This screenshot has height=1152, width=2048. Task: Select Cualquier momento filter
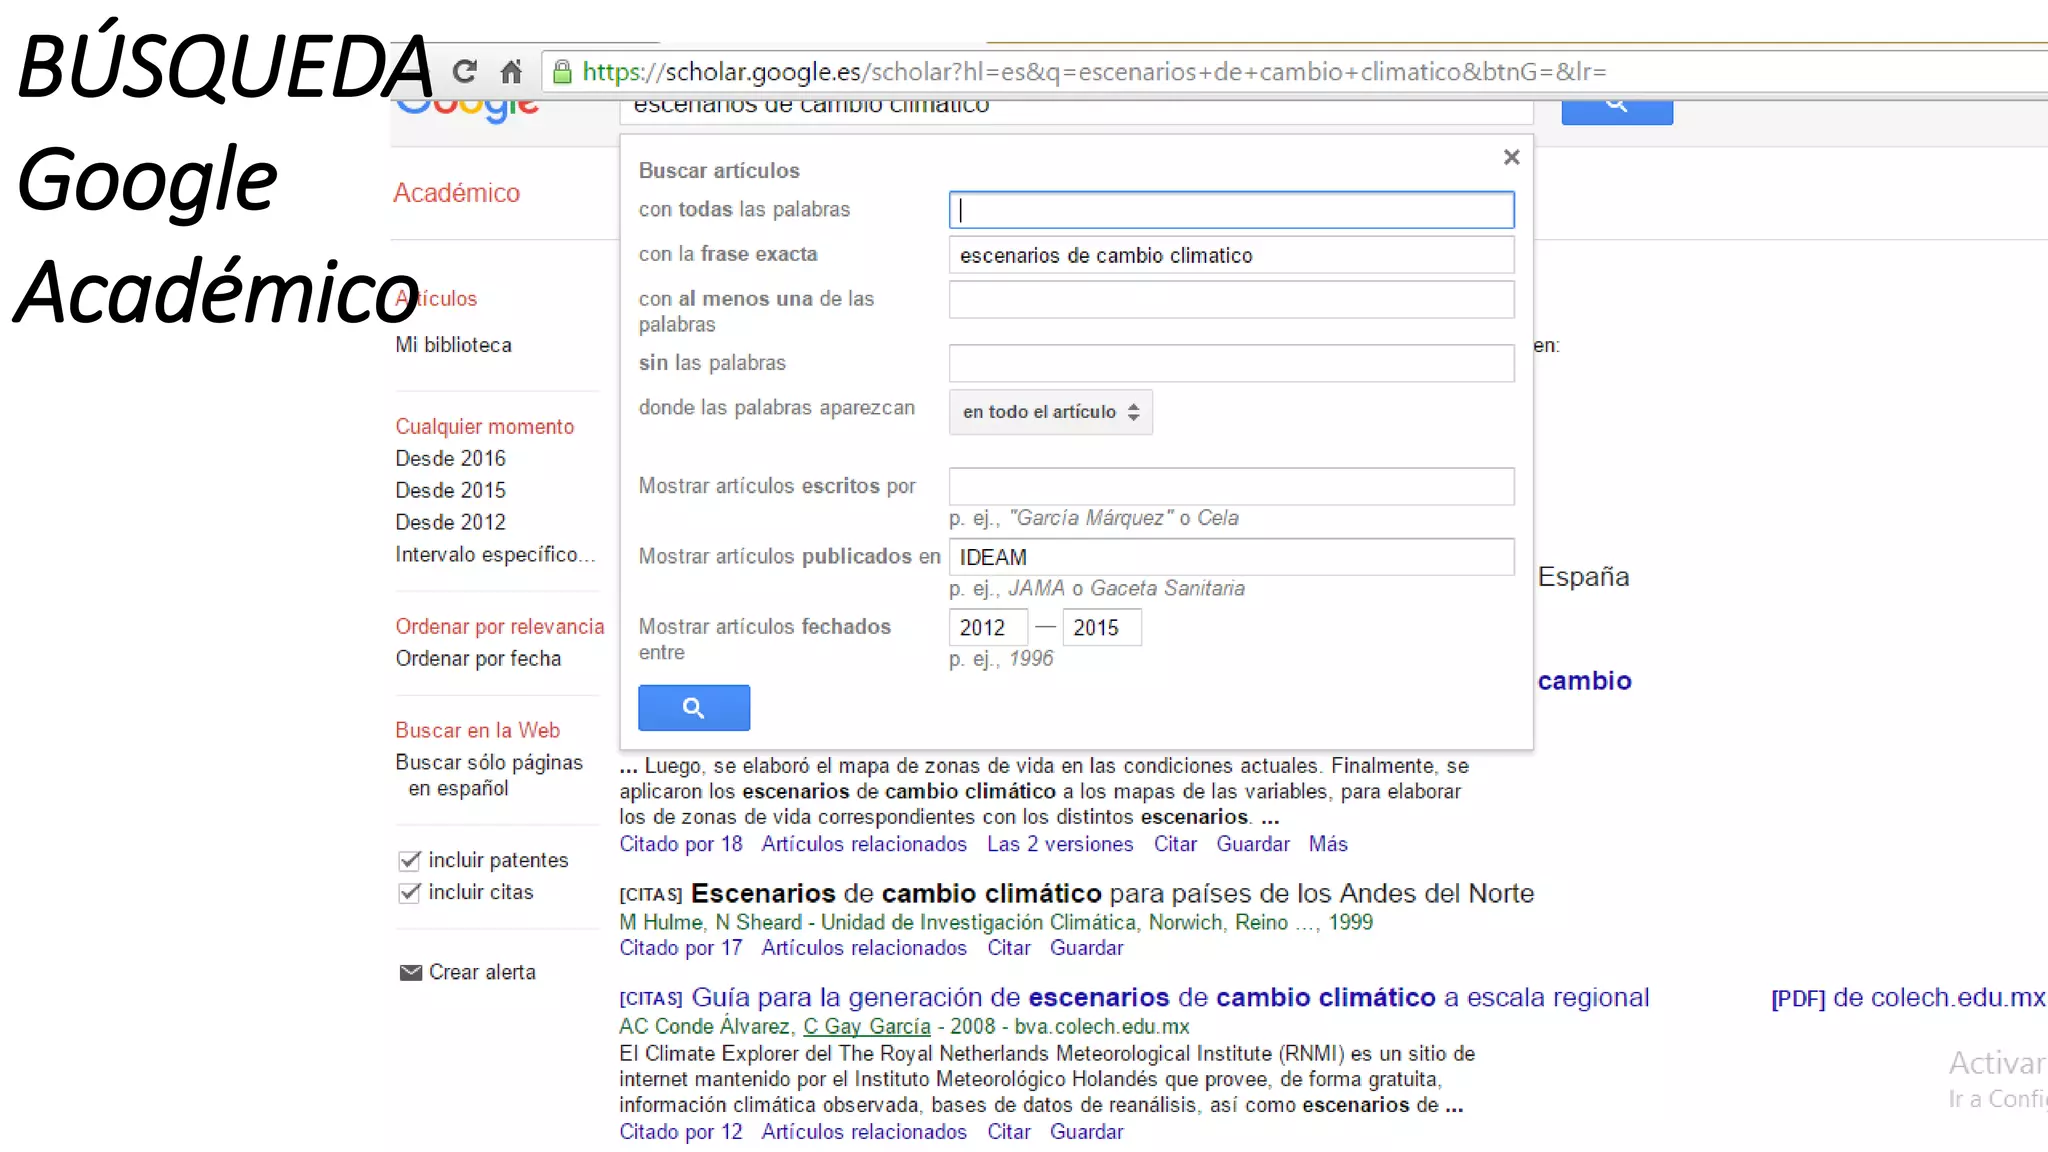484,427
